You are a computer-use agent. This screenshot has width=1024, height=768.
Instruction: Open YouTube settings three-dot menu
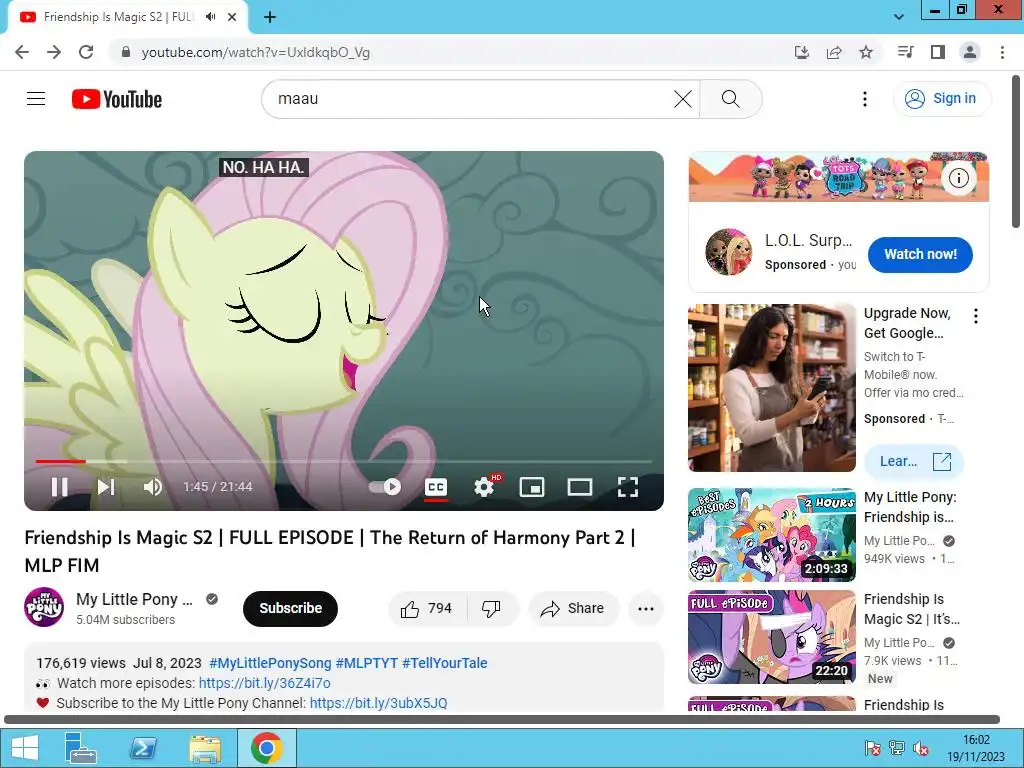click(x=865, y=99)
